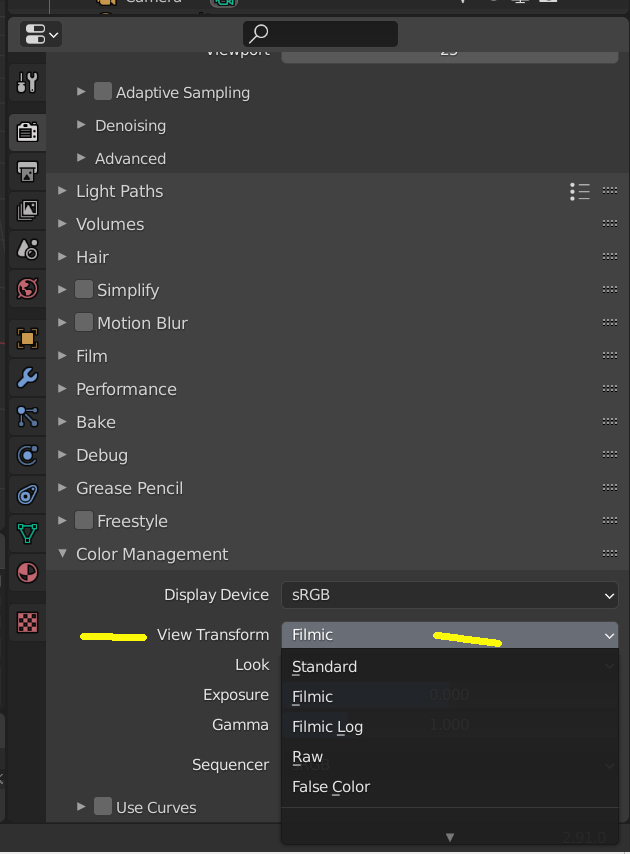Toggle the Motion Blur checkbox
630x854 pixels.
(84, 323)
